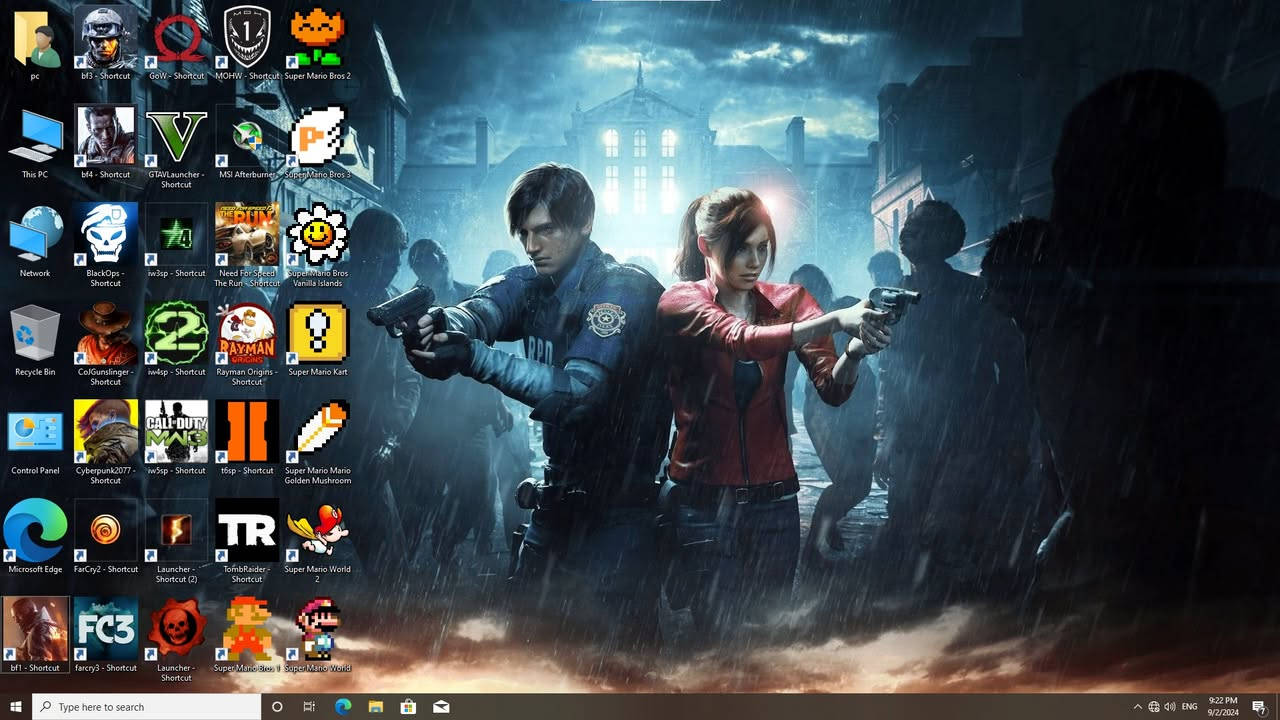
Task: Select the iw4sp - Shortcut icon
Action: pyautogui.click(x=177, y=333)
